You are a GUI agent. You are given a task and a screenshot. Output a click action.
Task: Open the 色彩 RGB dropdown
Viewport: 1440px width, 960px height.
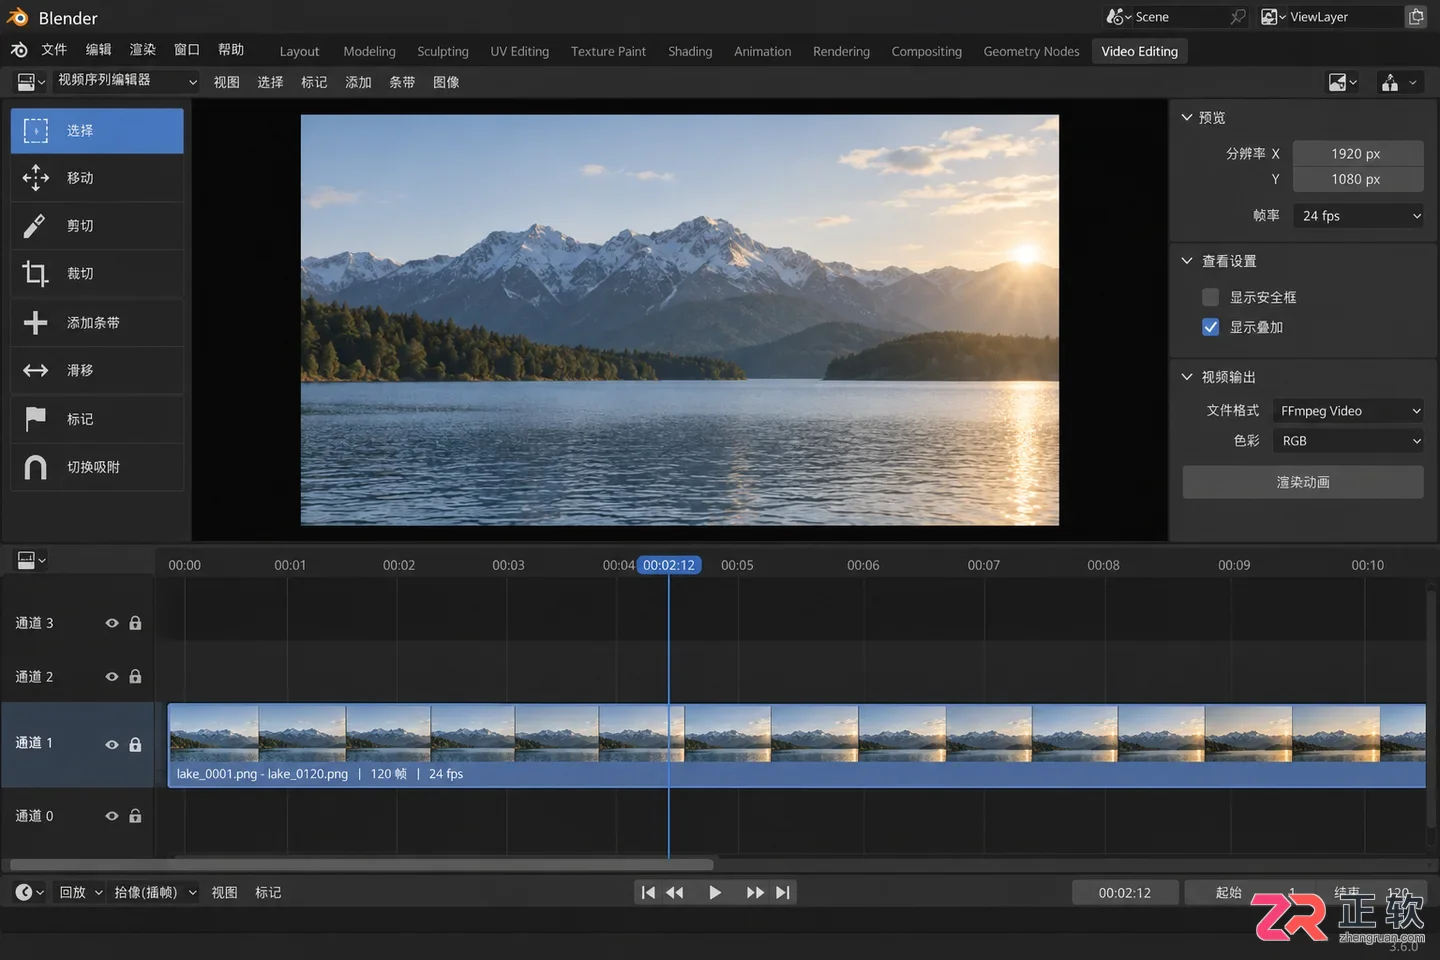1348,441
